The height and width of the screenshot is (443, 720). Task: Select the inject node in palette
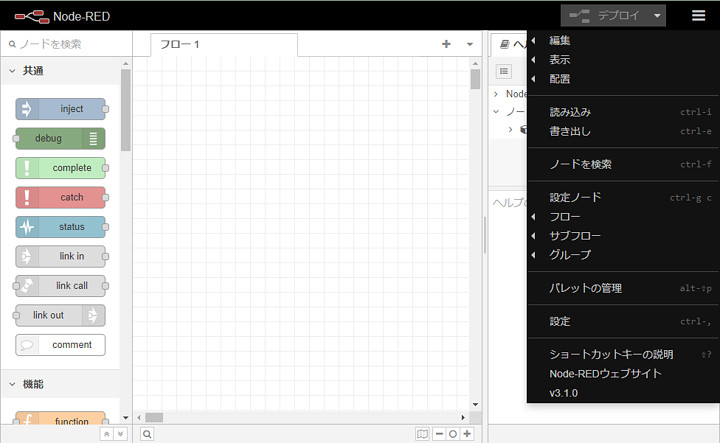click(61, 109)
